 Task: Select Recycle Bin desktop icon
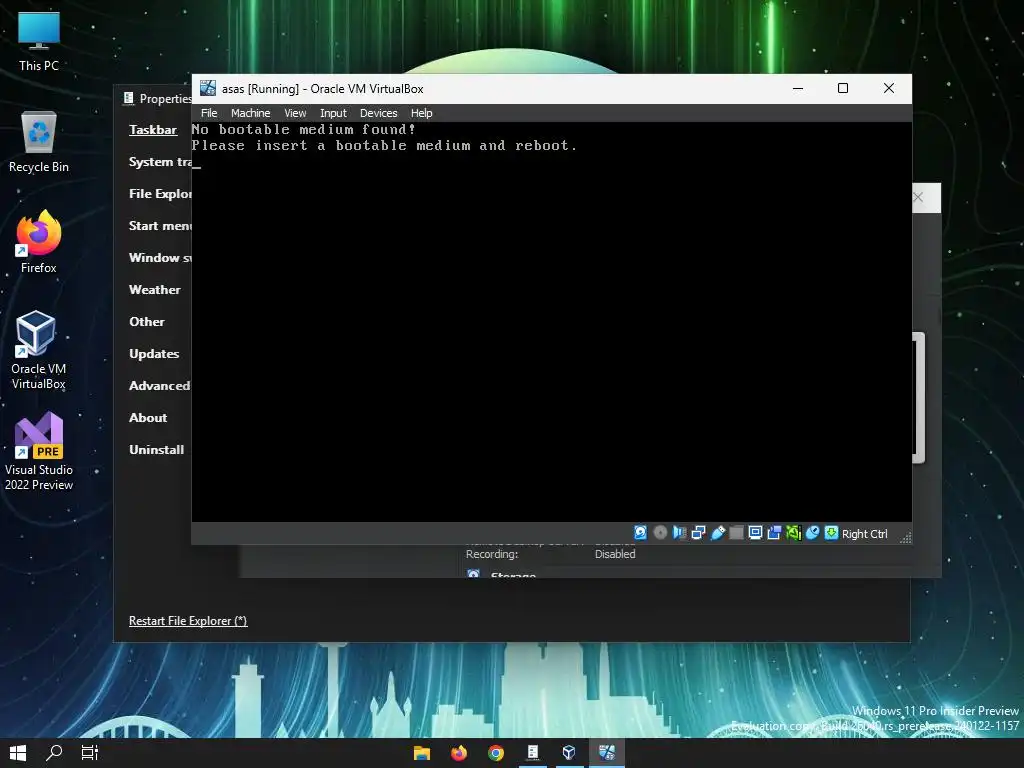39,142
